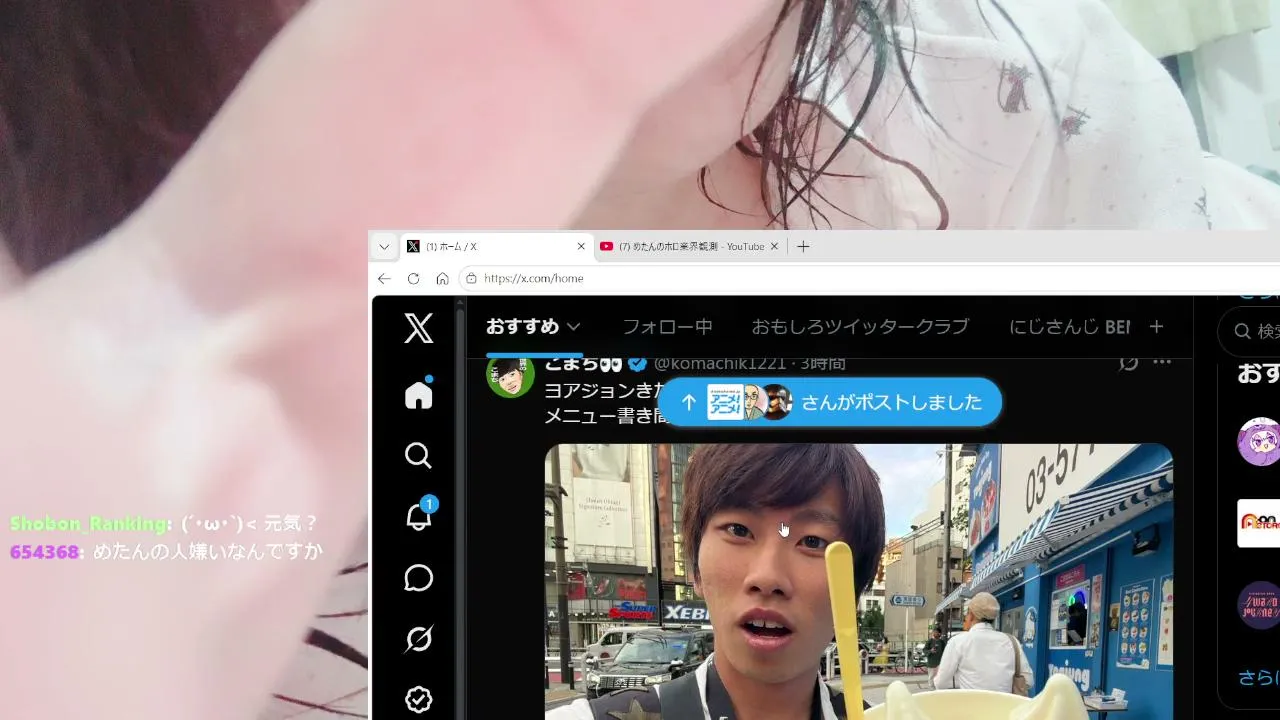The width and height of the screenshot is (1280, 720).
Task: Click the さんがポストしました new posts pill
Action: 829,402
